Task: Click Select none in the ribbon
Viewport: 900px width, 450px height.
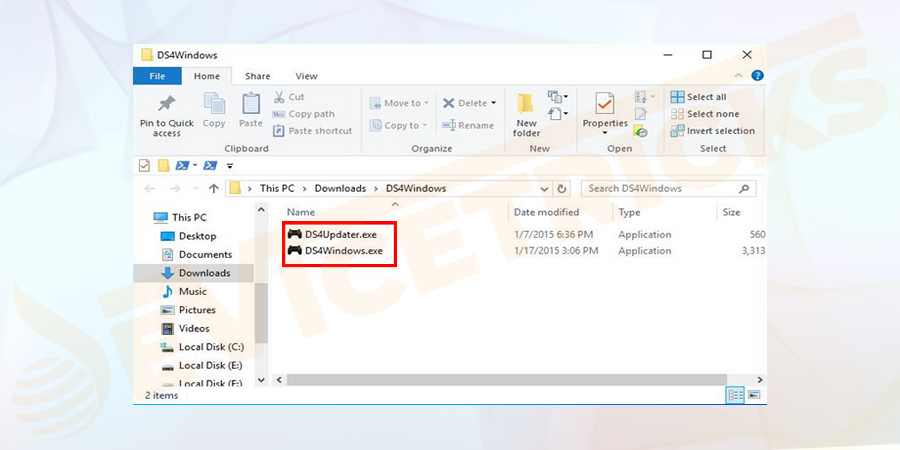Action: [705, 114]
